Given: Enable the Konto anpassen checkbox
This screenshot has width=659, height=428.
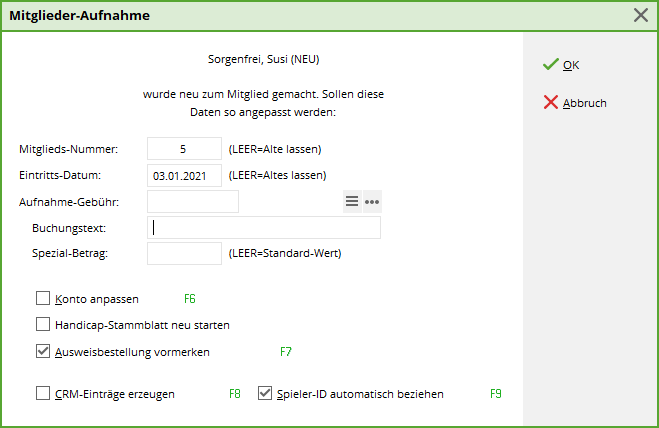Looking at the screenshot, I should point(43,298).
